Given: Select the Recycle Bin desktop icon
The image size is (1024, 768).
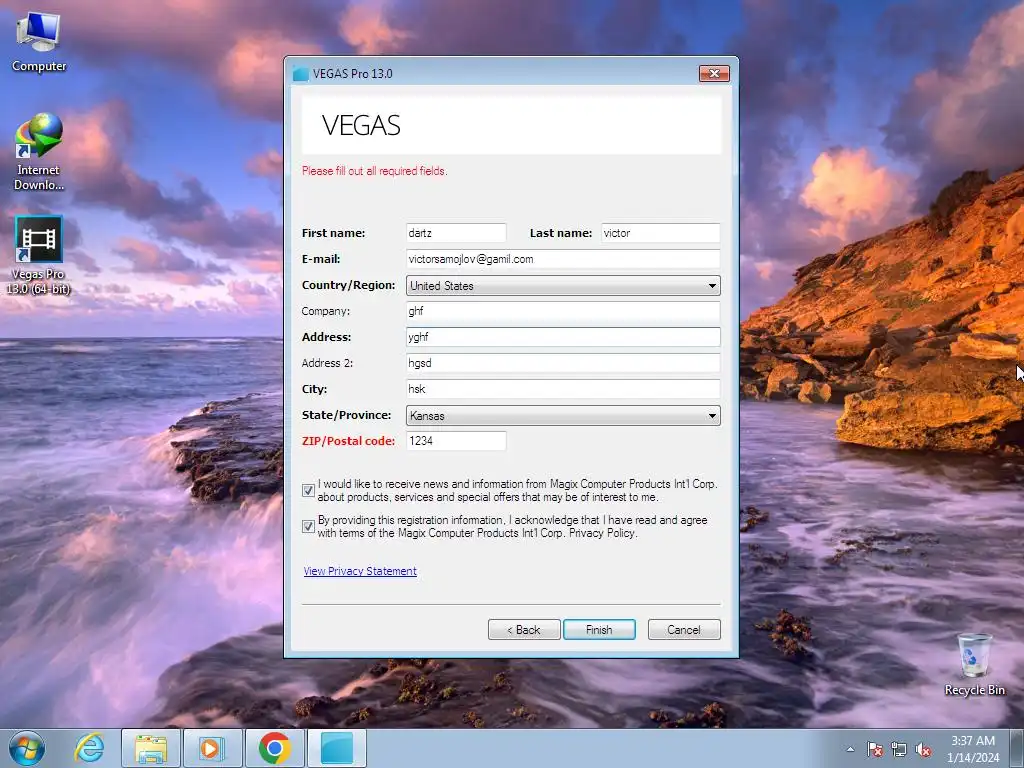Looking at the screenshot, I should [974, 665].
